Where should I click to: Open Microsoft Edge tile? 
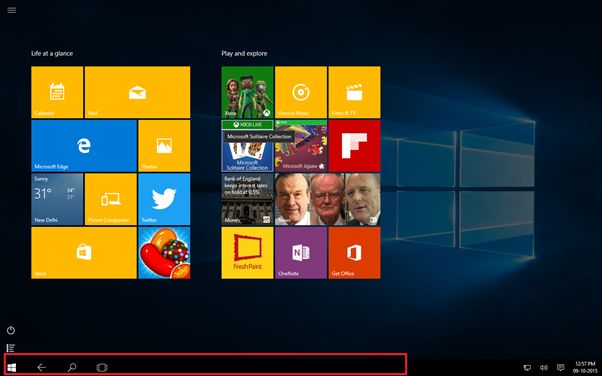tap(84, 146)
